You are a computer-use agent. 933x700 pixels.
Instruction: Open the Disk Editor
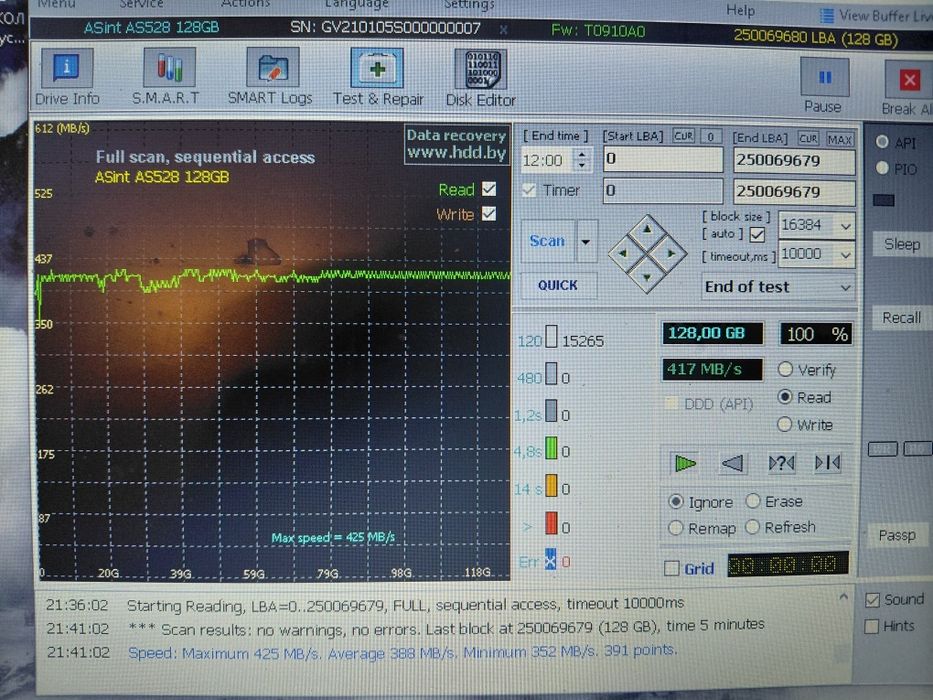tap(480, 78)
